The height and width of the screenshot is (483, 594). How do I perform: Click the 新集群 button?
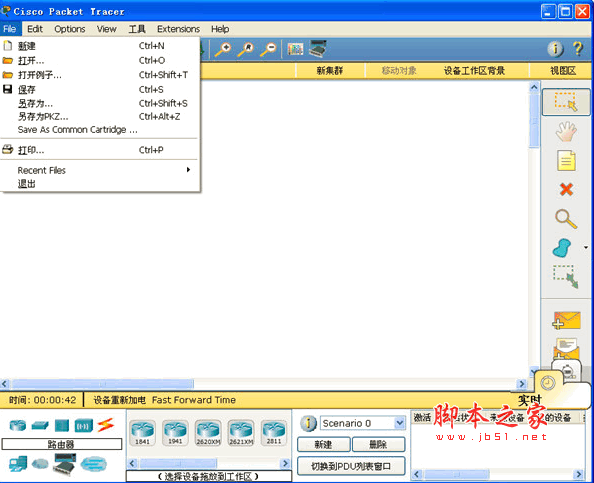(x=330, y=70)
